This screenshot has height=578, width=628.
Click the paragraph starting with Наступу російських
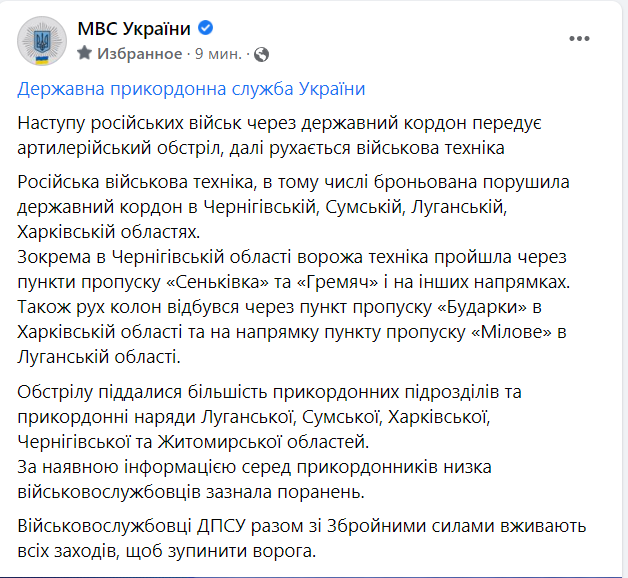(279, 135)
